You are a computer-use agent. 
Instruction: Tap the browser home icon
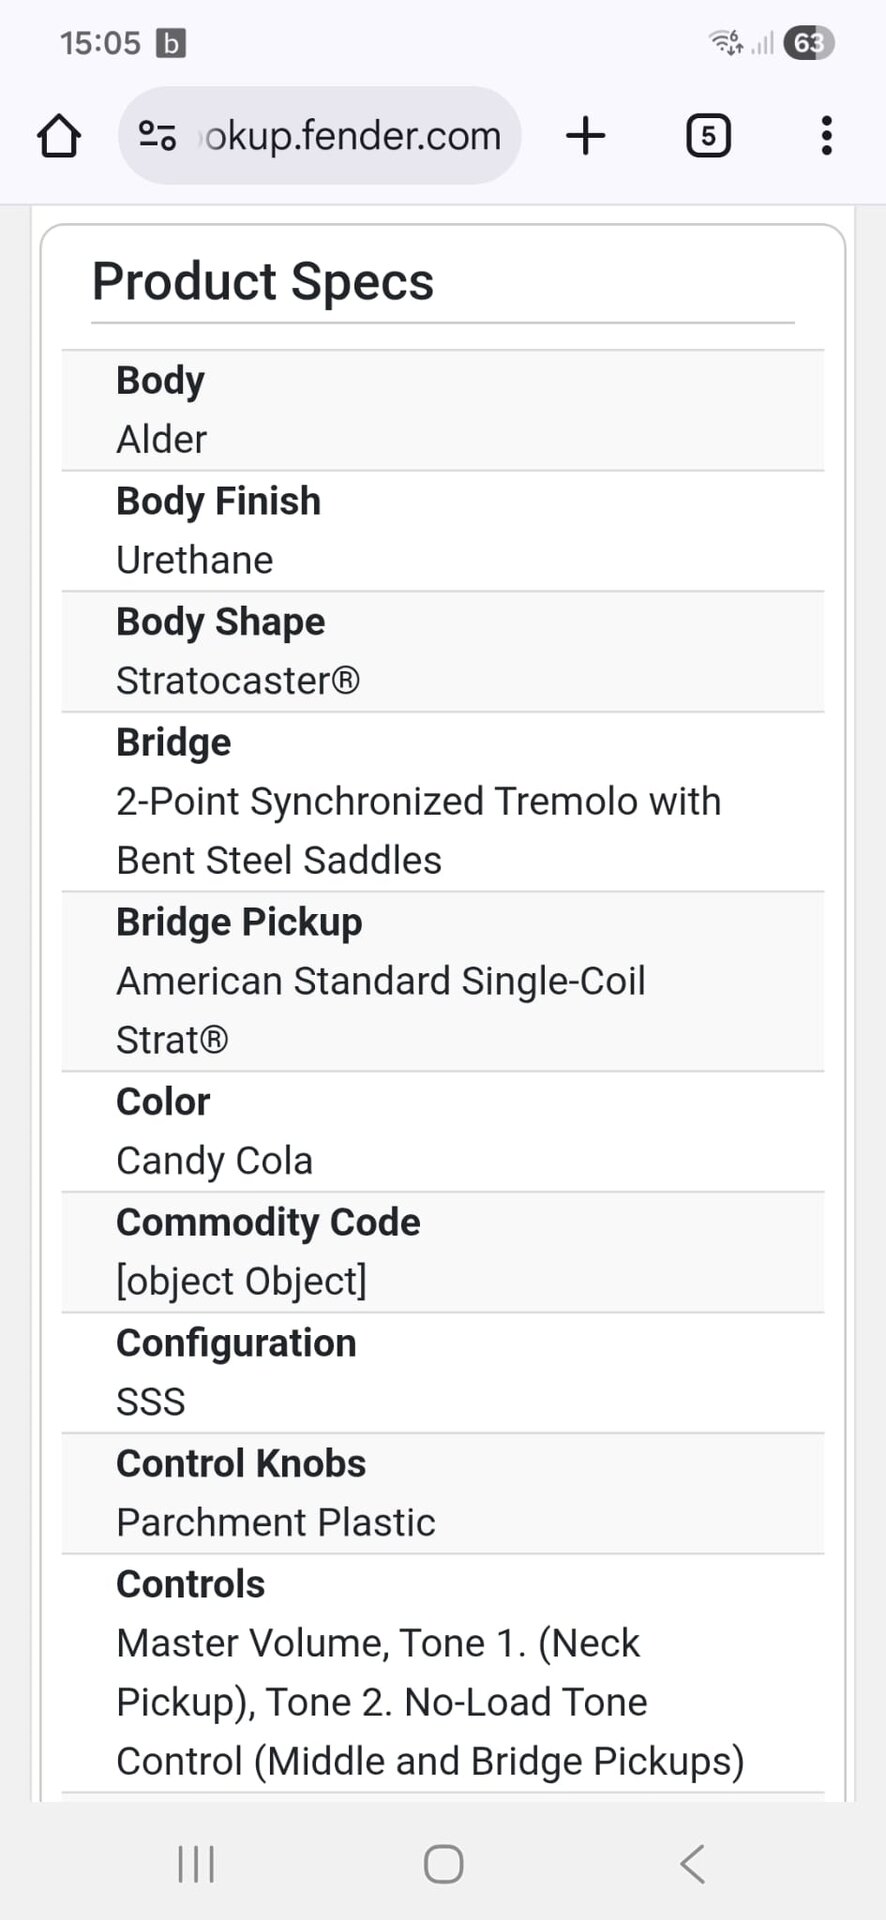pyautogui.click(x=59, y=136)
